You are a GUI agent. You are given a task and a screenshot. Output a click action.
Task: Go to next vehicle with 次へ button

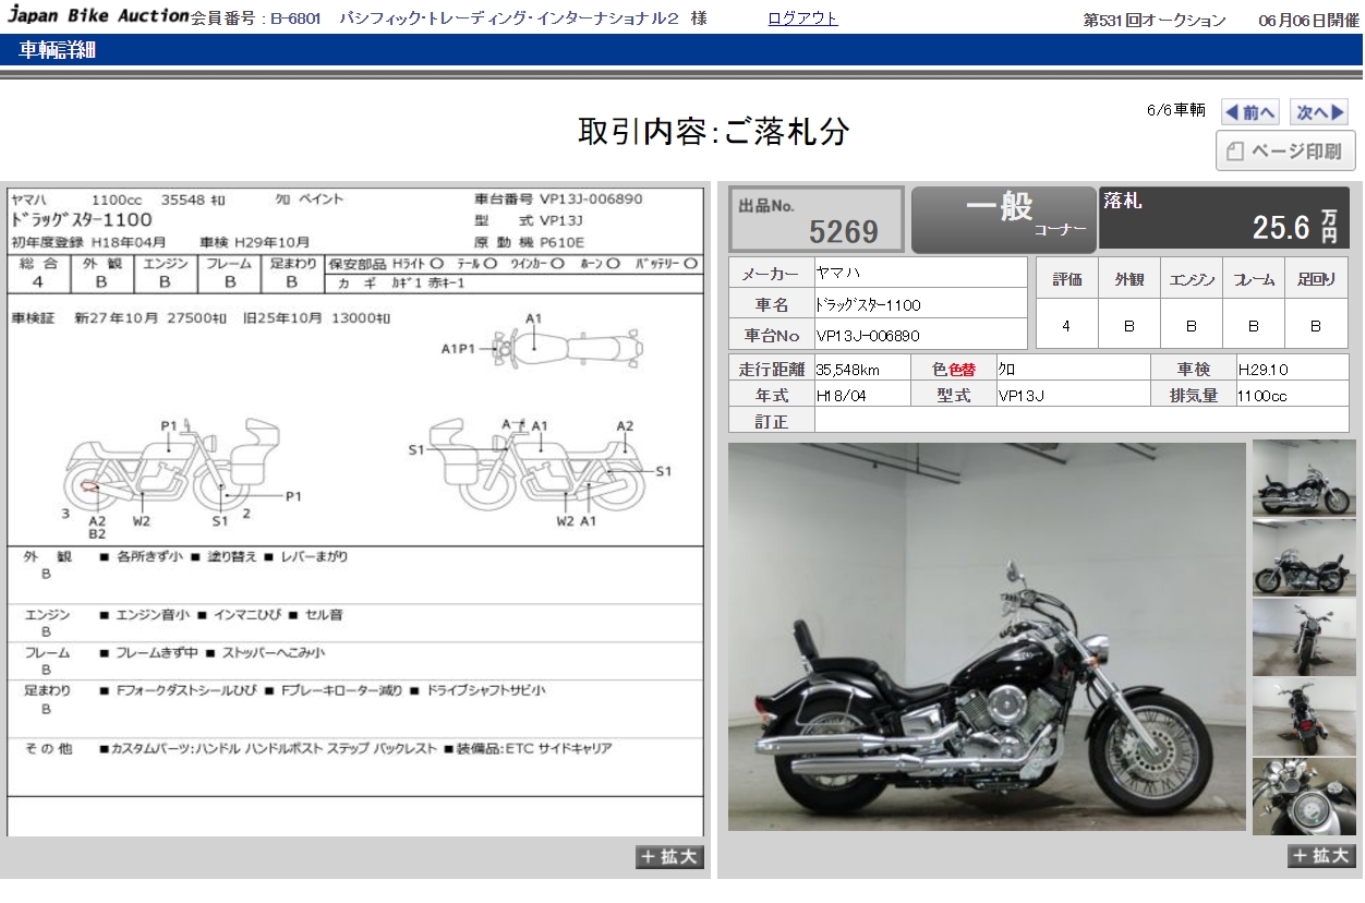1320,112
